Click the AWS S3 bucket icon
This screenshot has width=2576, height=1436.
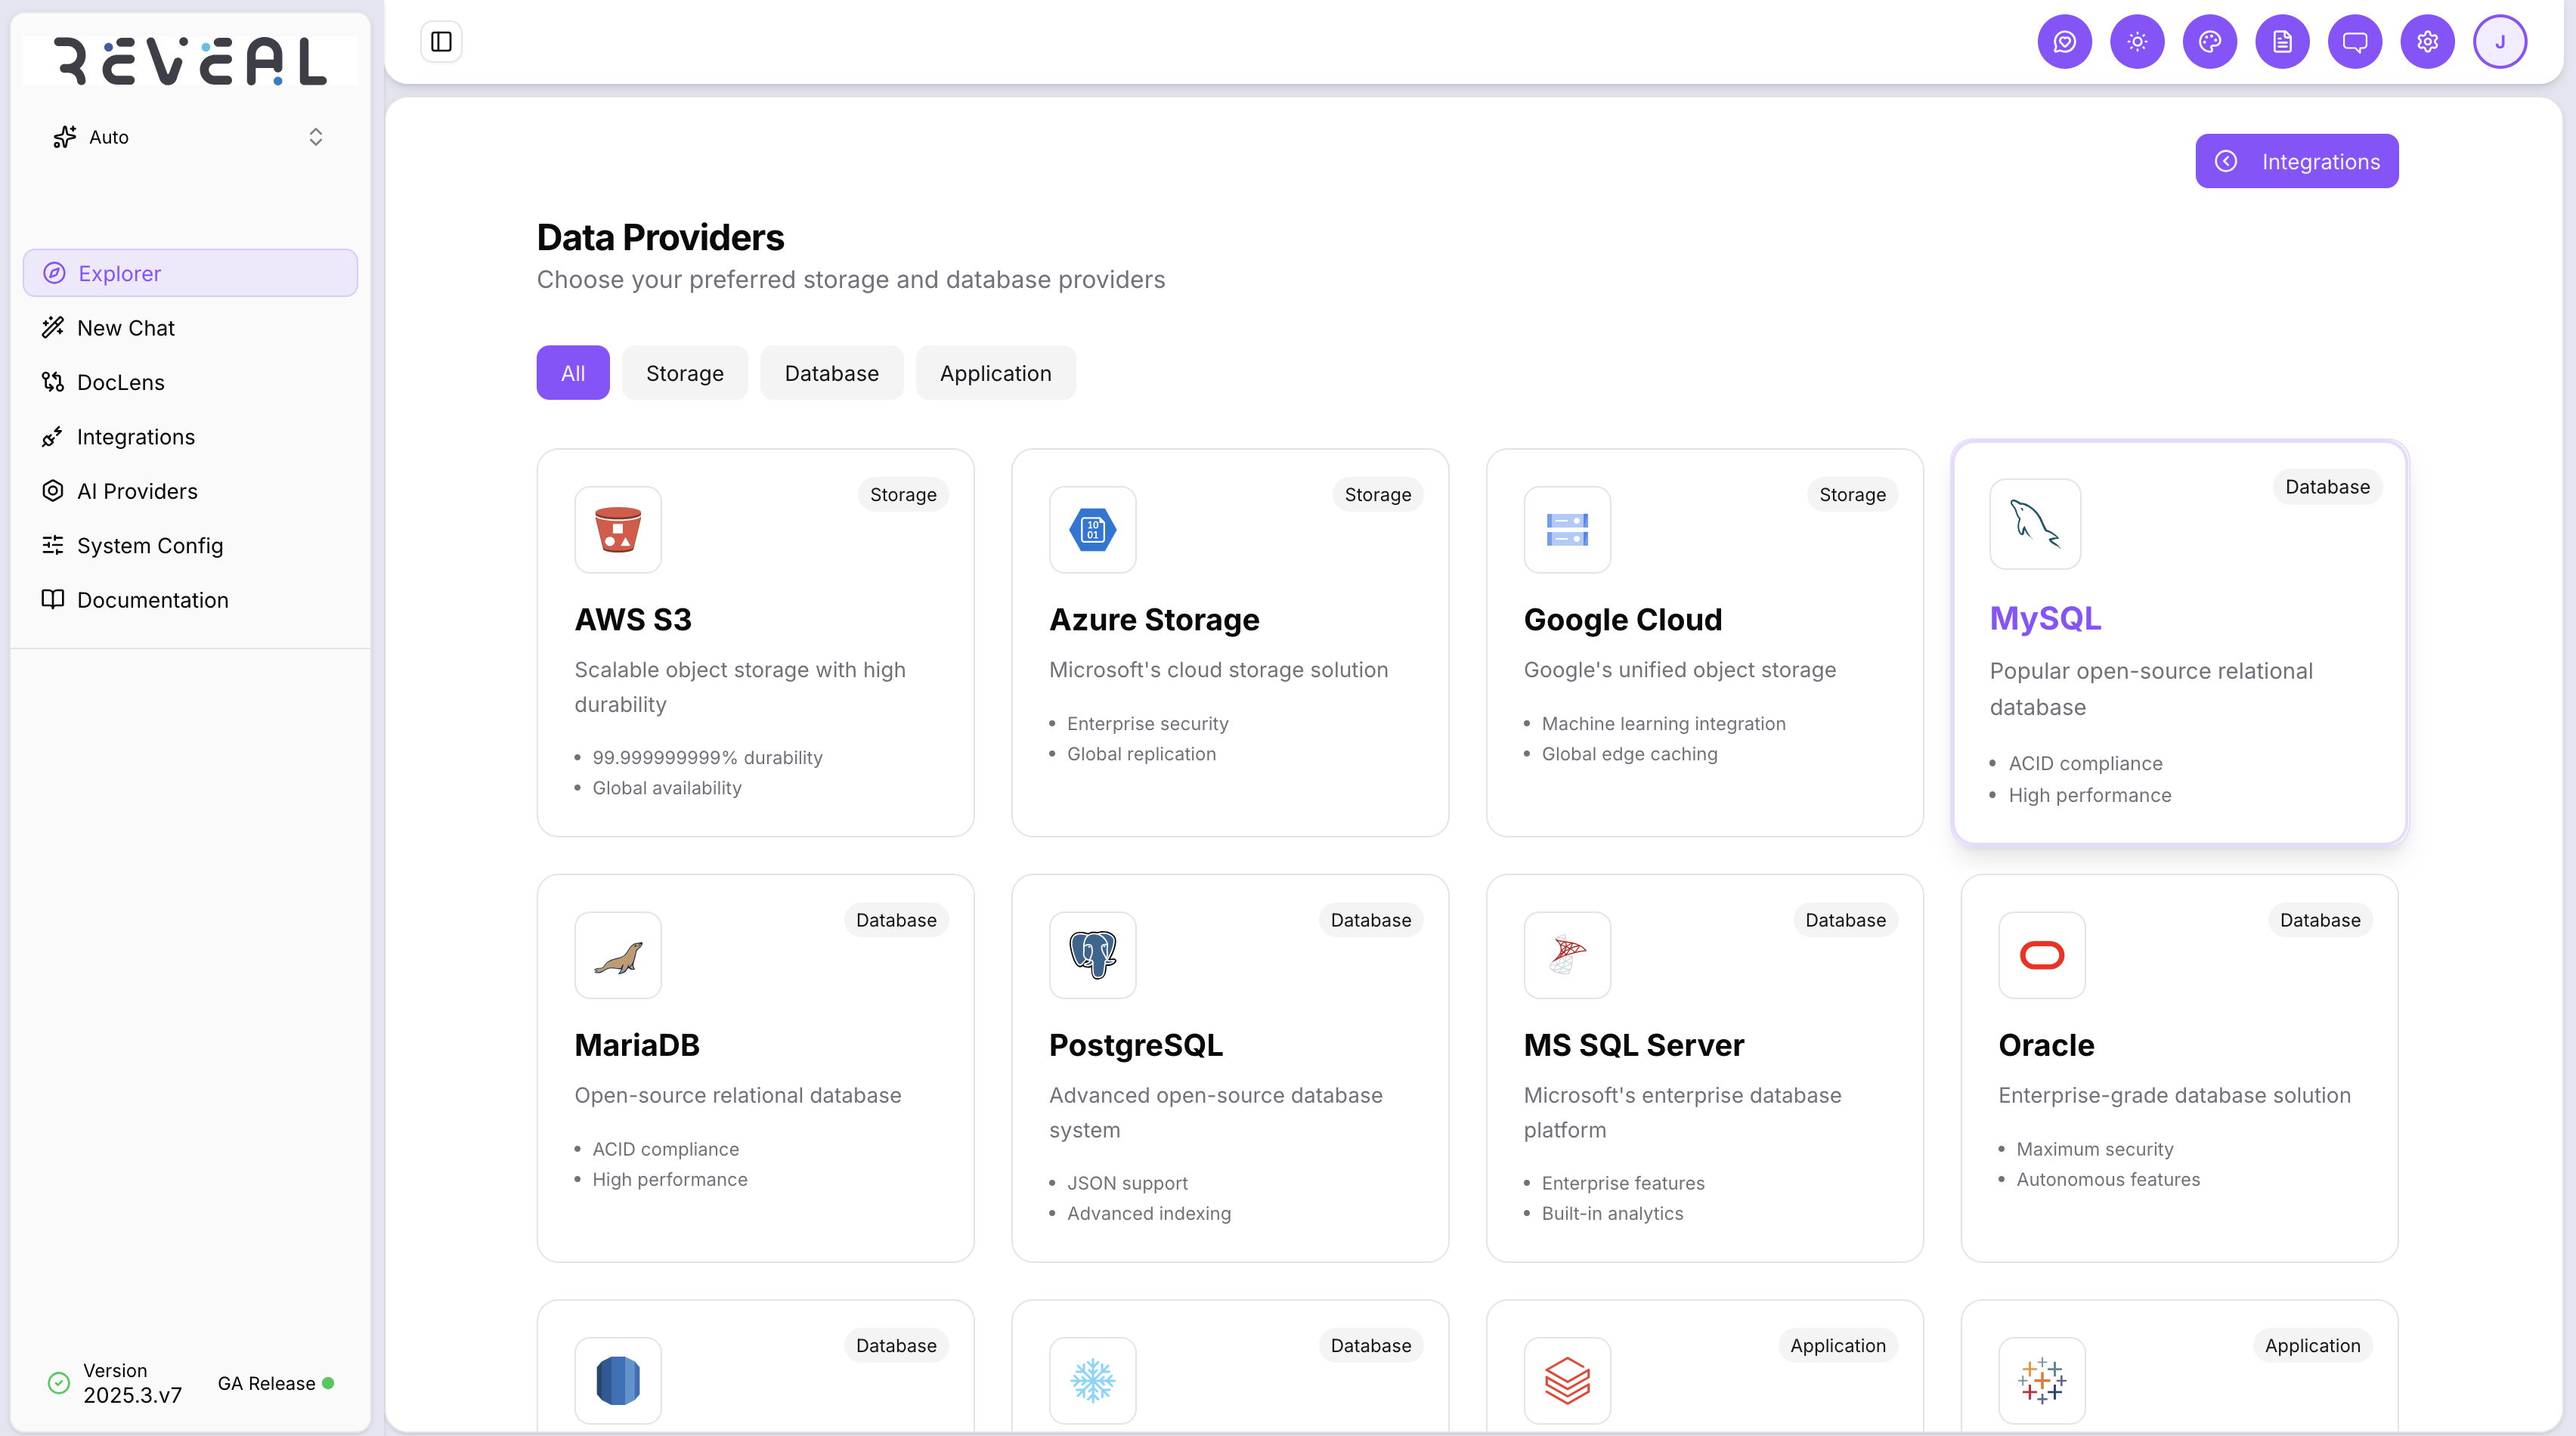[x=618, y=530]
